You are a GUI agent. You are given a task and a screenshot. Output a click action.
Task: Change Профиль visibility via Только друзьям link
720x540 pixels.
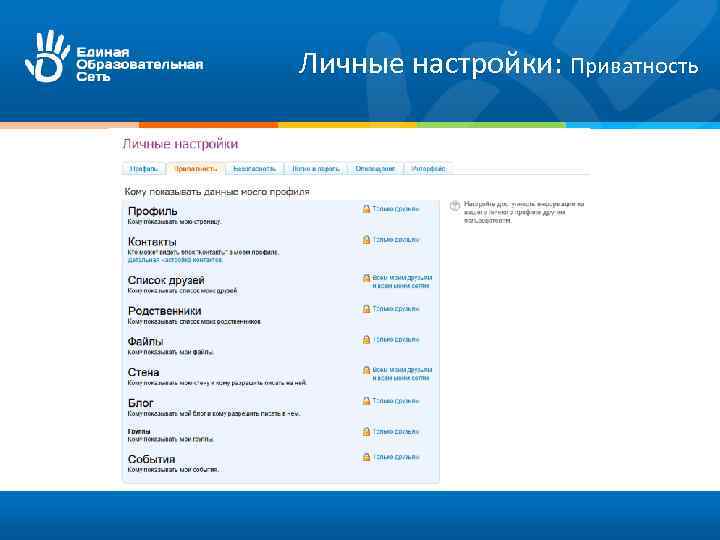pyautogui.click(x=395, y=209)
